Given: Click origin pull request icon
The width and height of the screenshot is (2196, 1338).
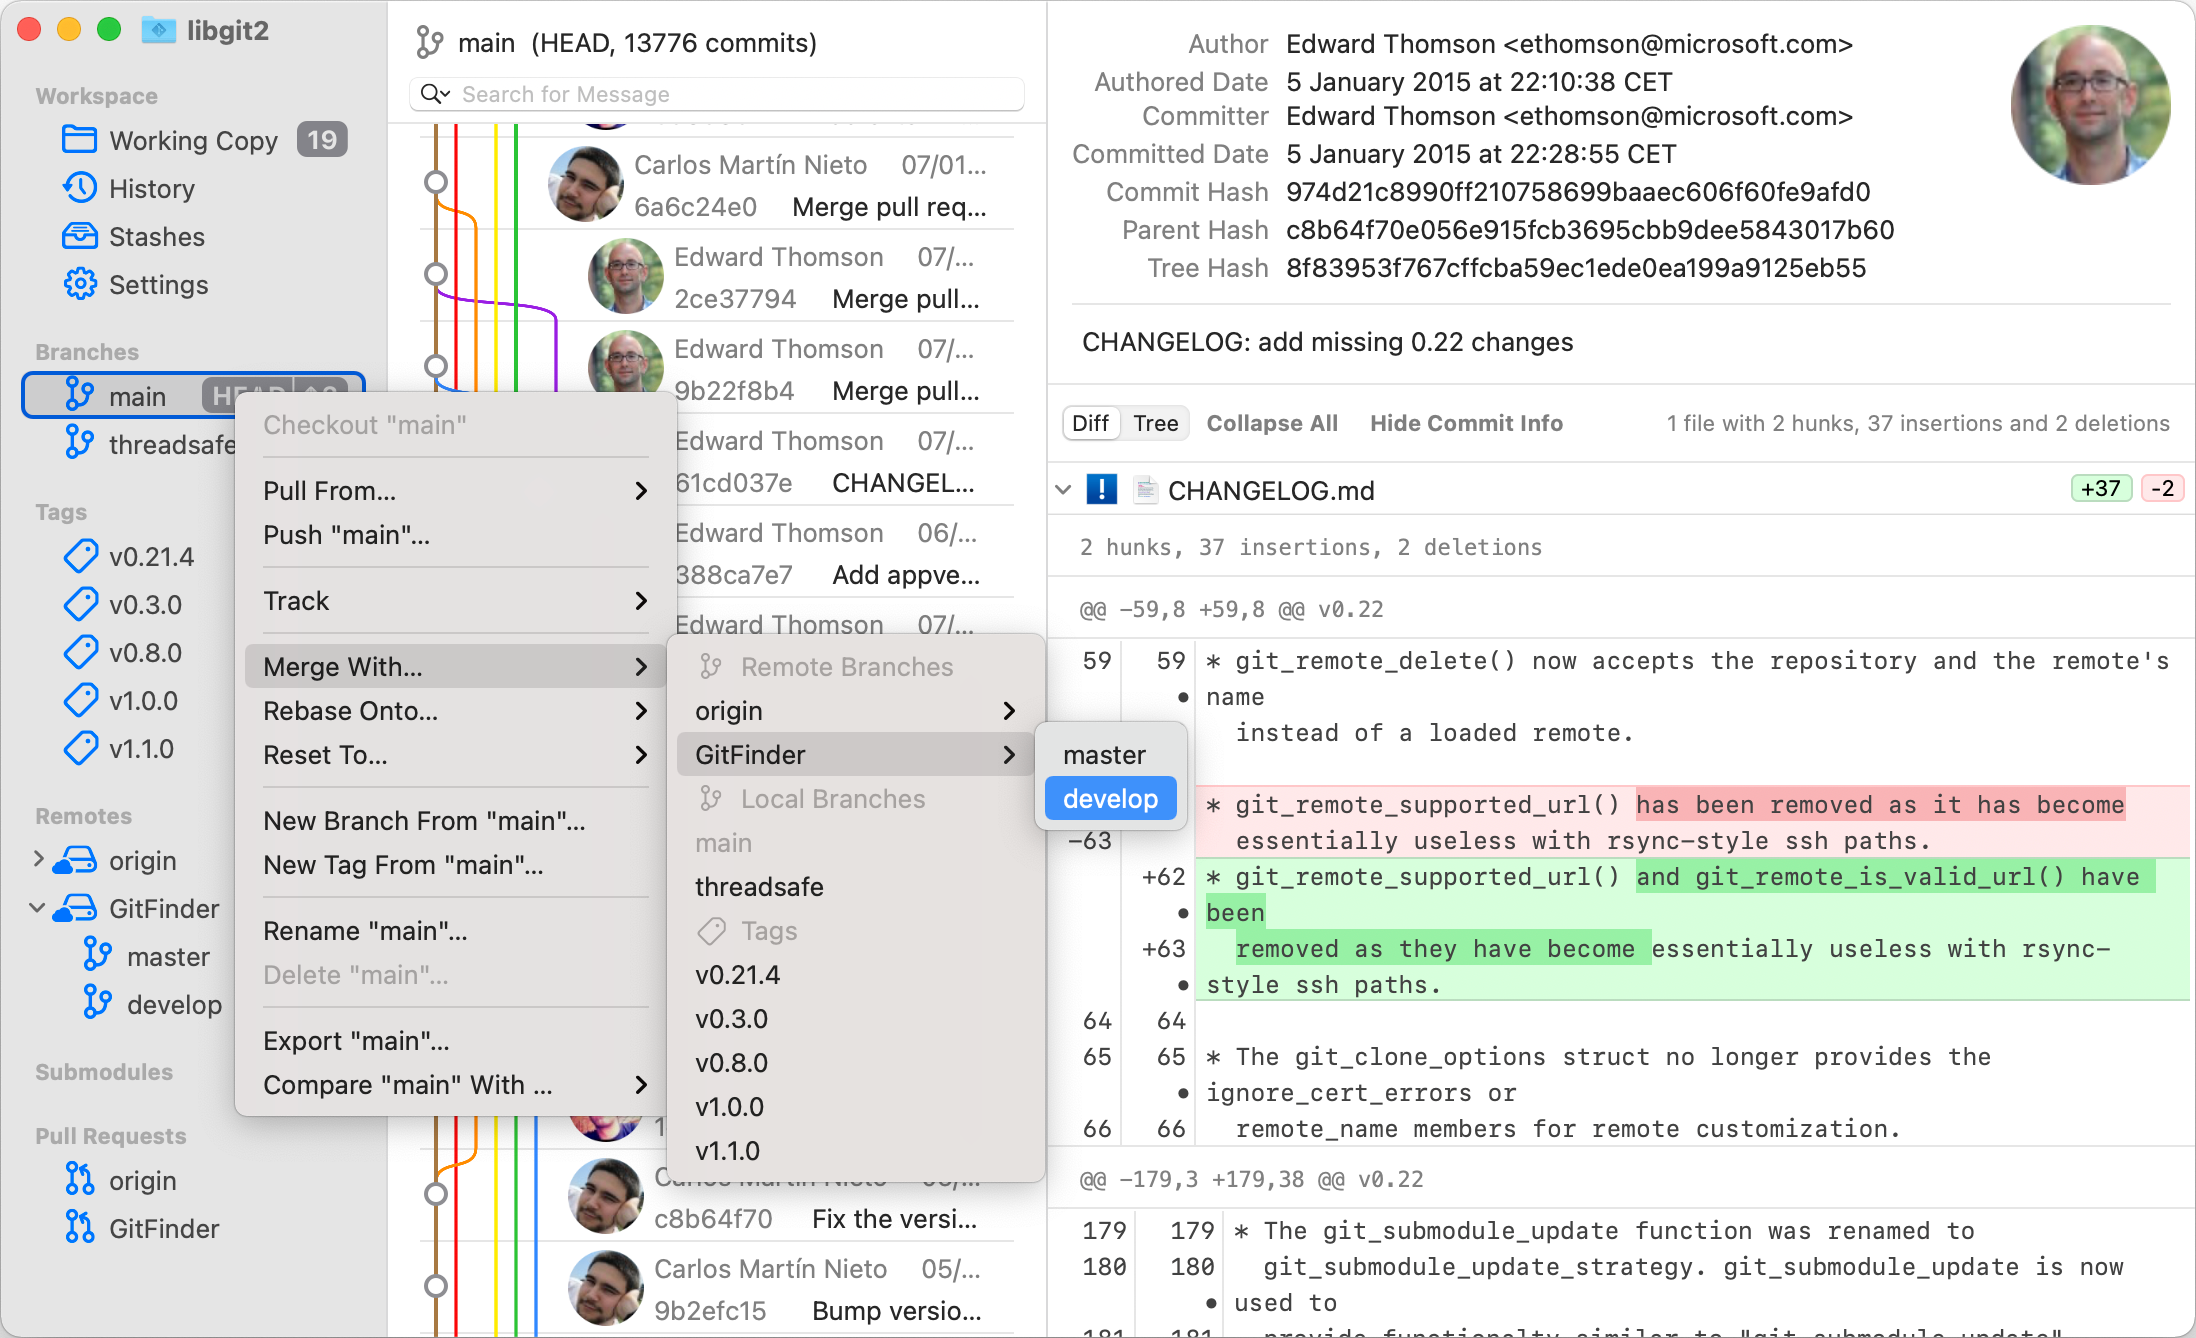Looking at the screenshot, I should (x=79, y=1180).
